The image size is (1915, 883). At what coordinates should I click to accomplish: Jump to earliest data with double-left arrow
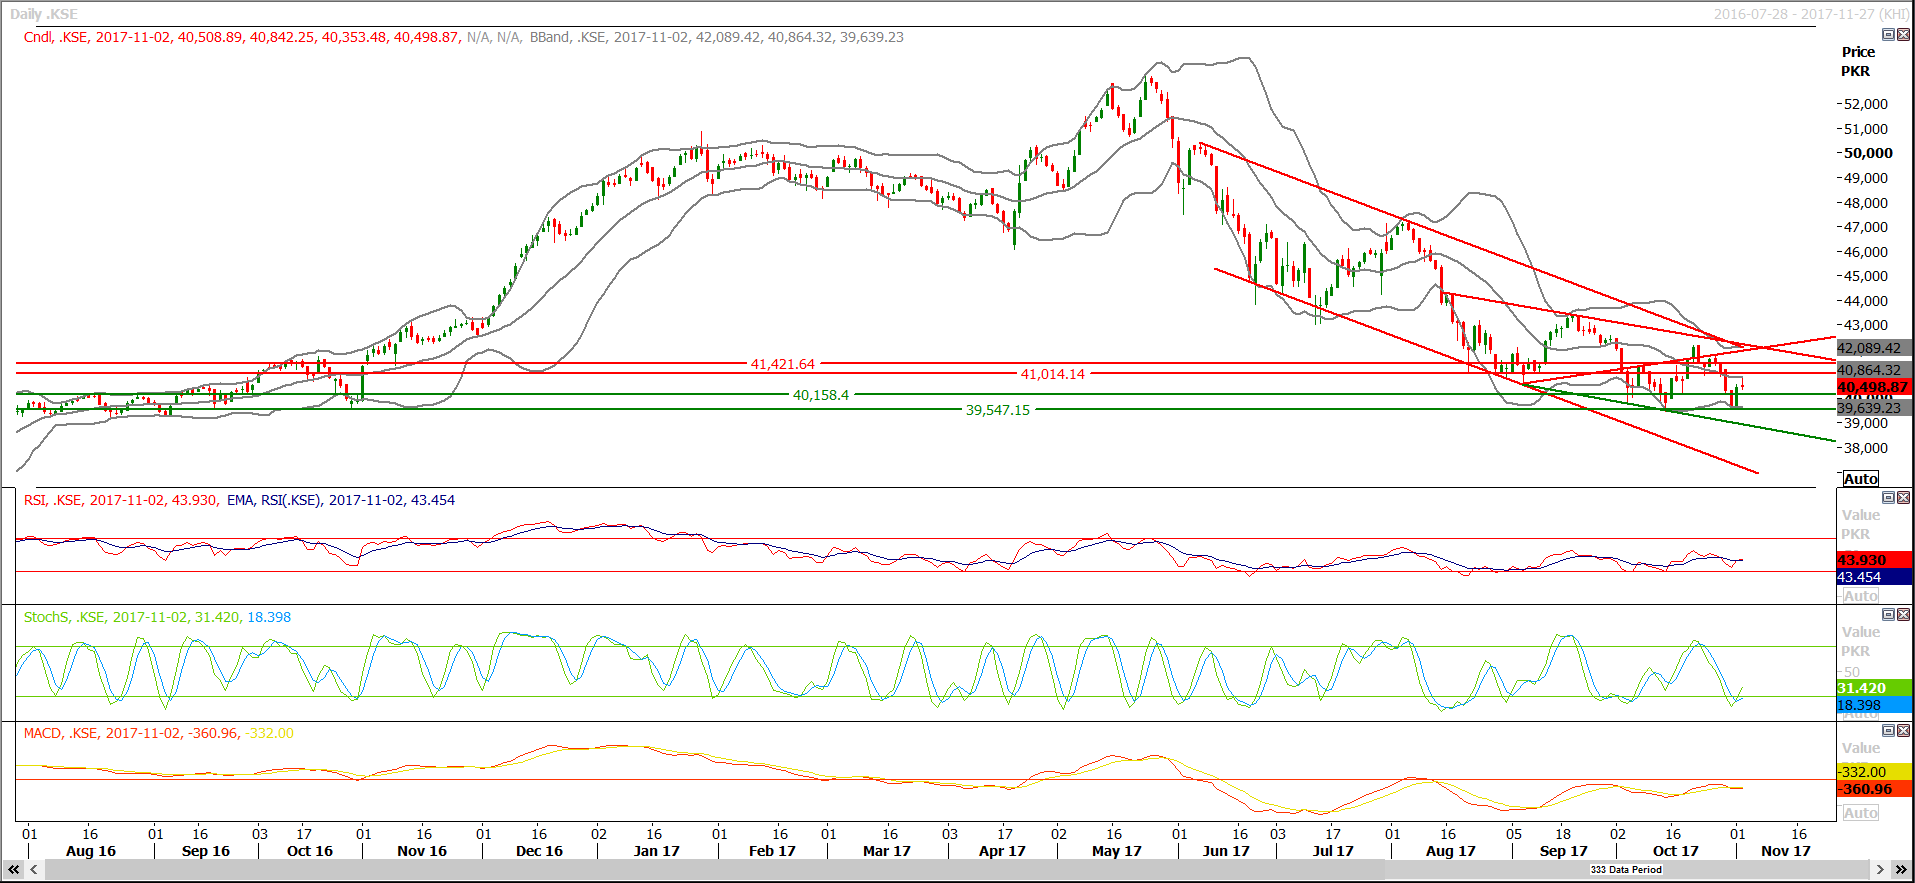click(x=14, y=870)
